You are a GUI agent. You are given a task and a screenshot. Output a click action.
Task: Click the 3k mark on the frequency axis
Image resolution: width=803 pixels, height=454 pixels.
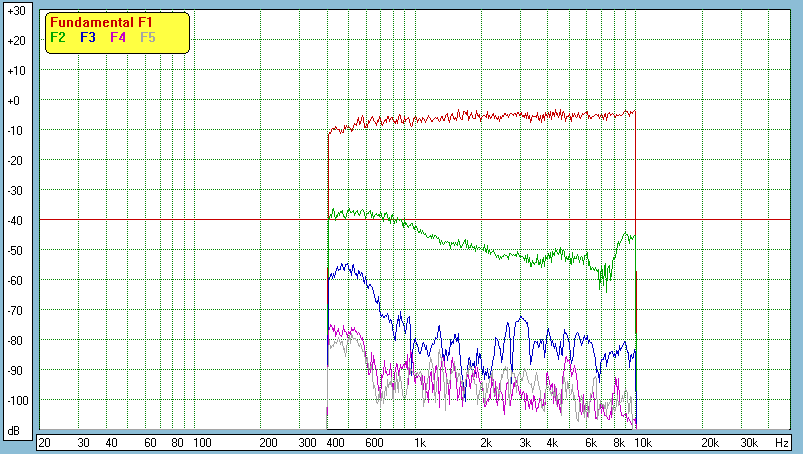coord(524,442)
